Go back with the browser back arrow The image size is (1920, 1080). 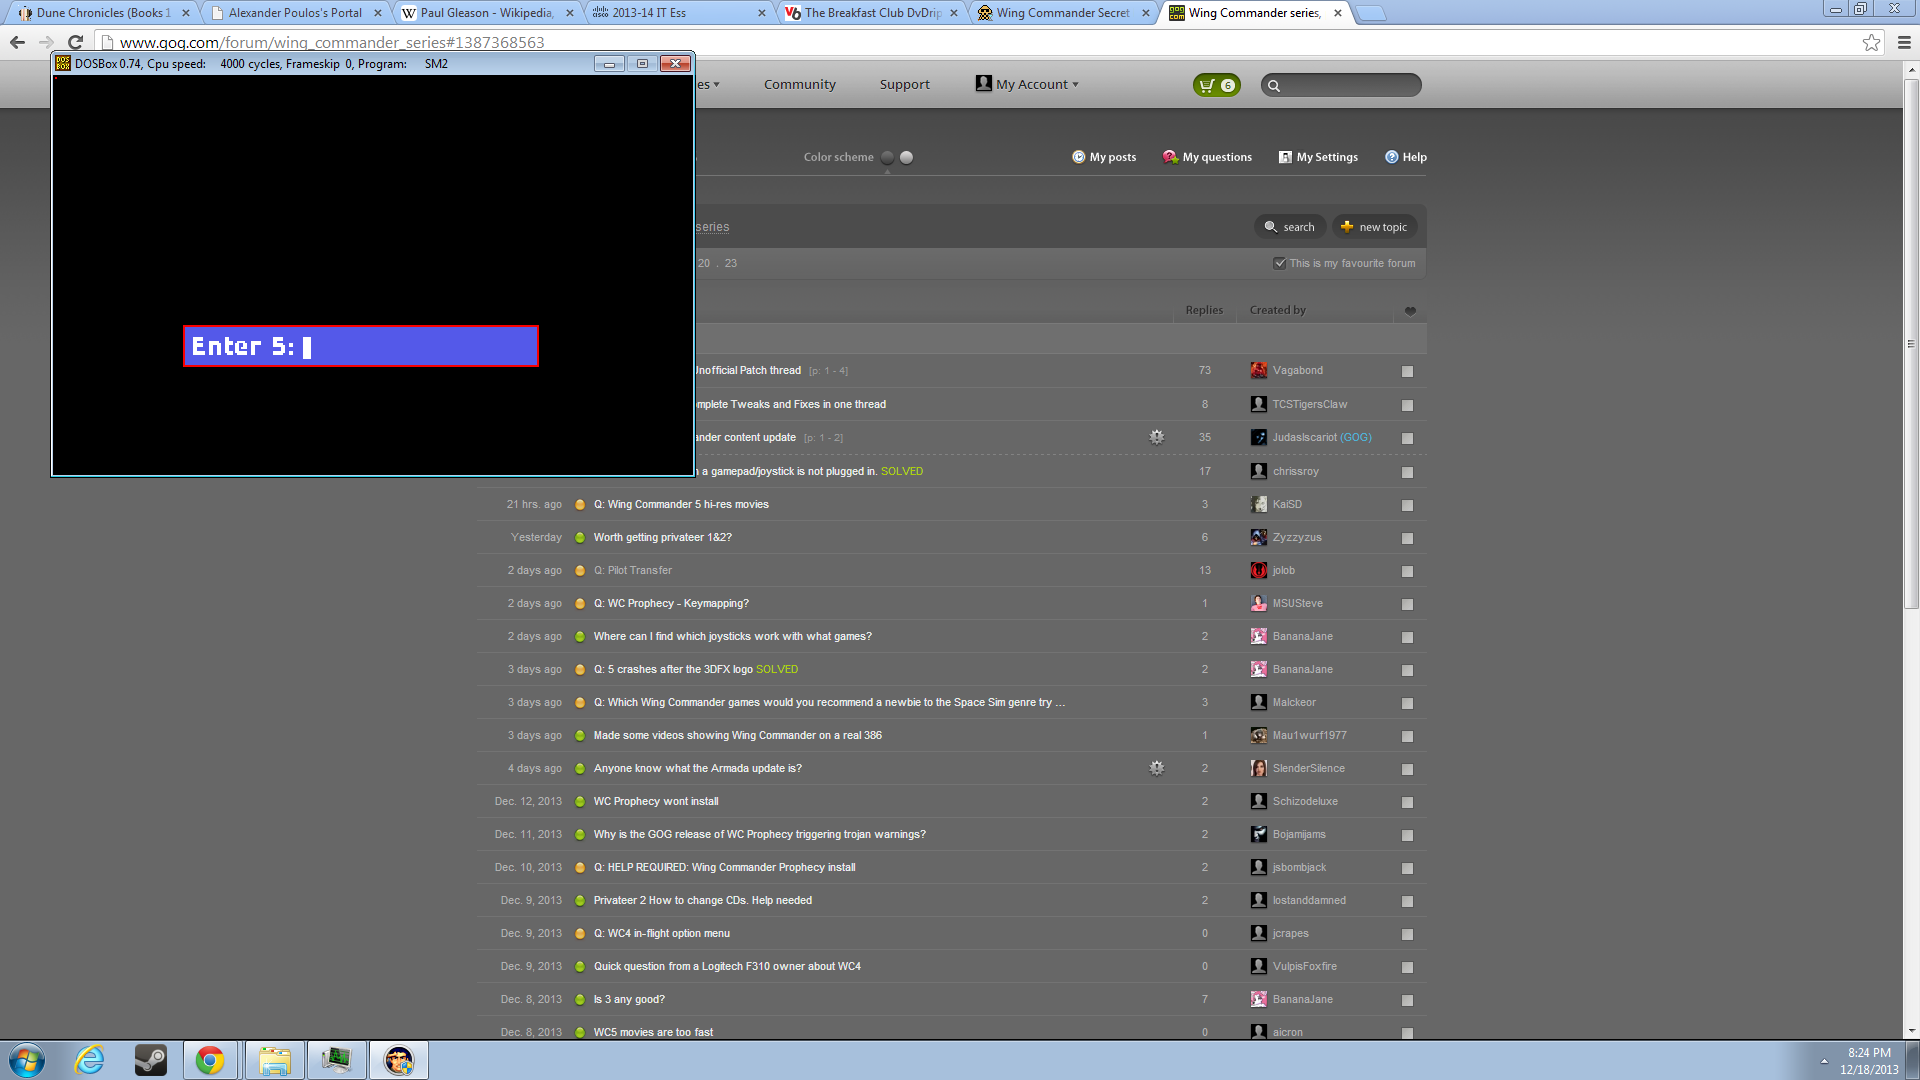click(x=17, y=42)
